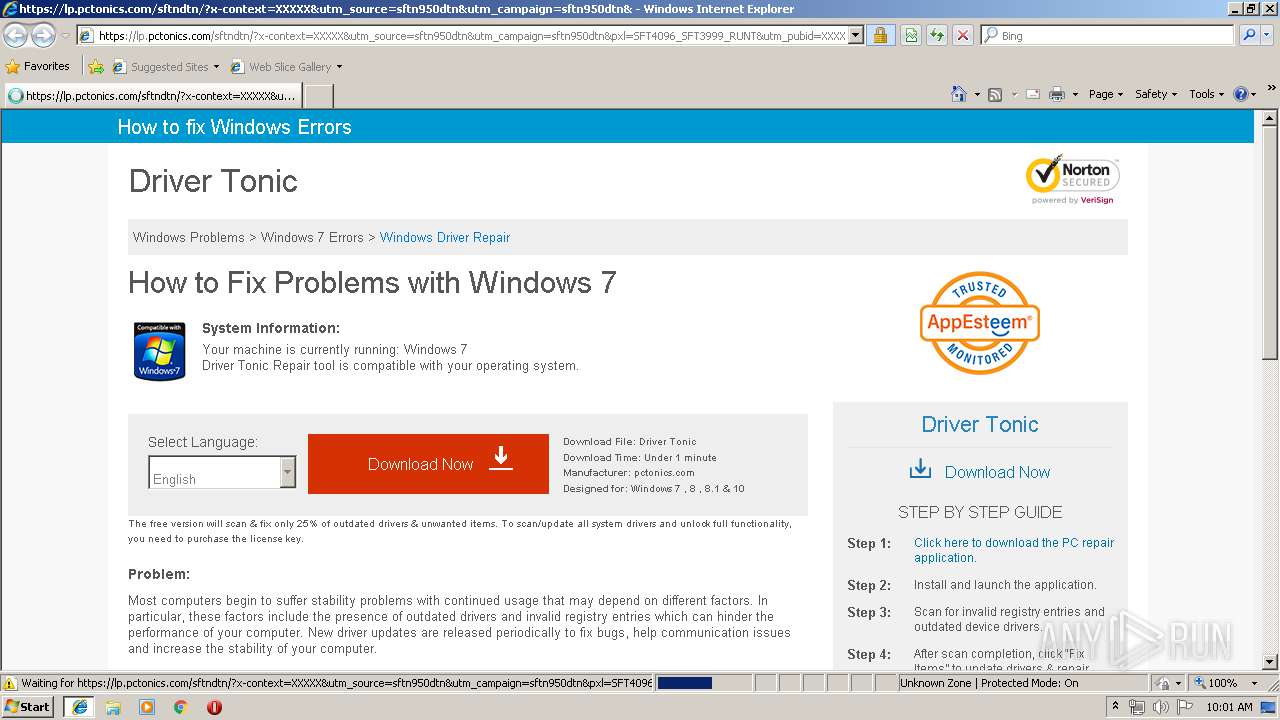Click the red Download Now button
The image size is (1280, 720).
click(428, 464)
